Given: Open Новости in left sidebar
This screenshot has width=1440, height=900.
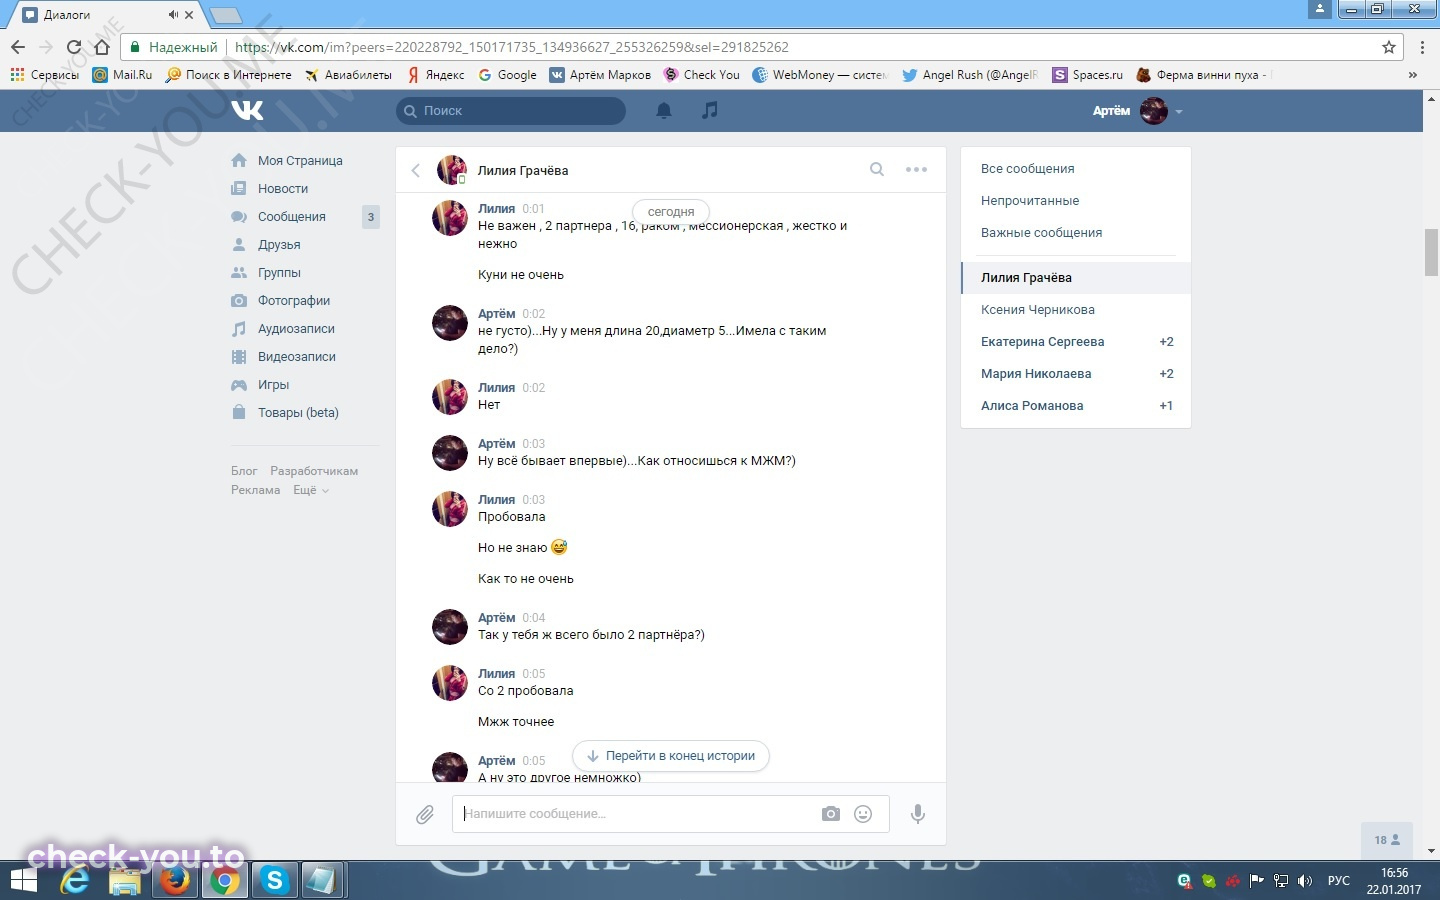Looking at the screenshot, I should click(283, 188).
